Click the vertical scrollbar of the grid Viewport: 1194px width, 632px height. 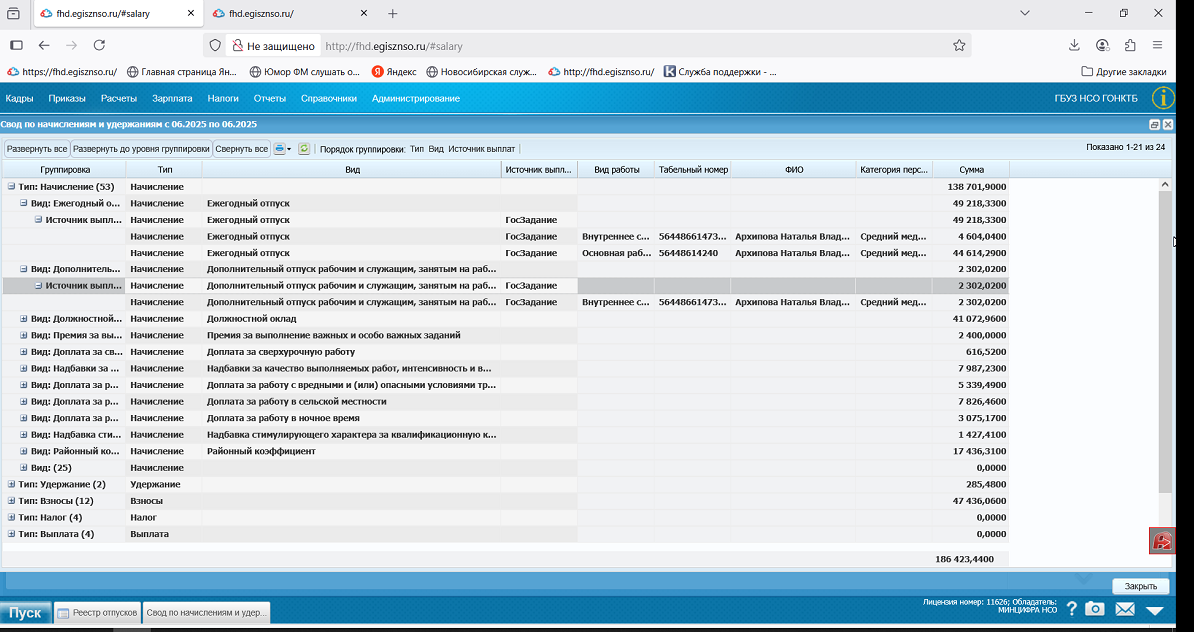(1165, 342)
